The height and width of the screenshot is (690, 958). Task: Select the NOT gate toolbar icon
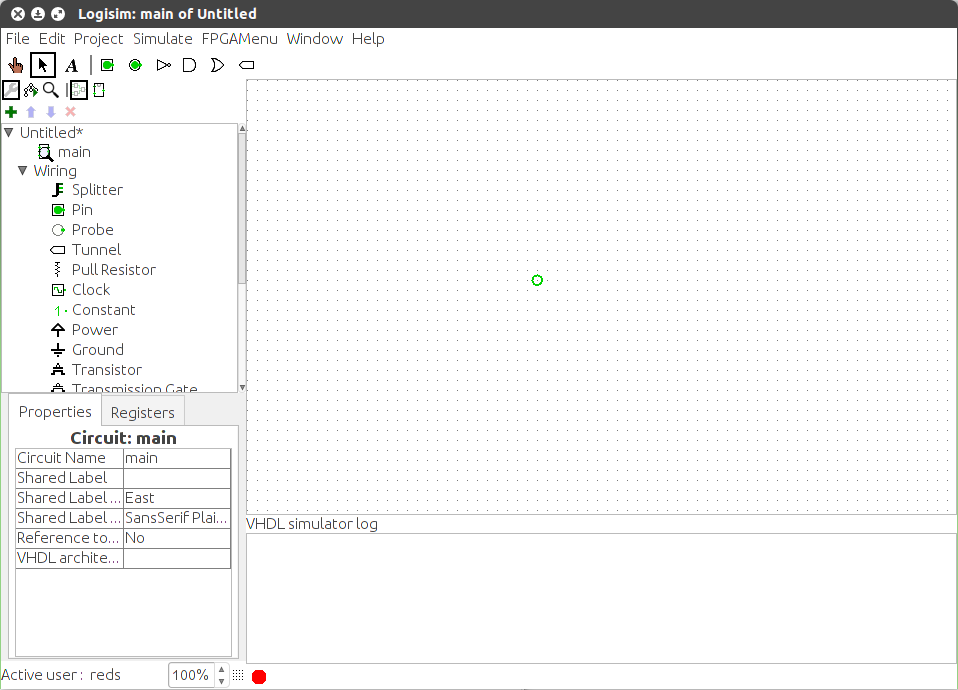(163, 65)
